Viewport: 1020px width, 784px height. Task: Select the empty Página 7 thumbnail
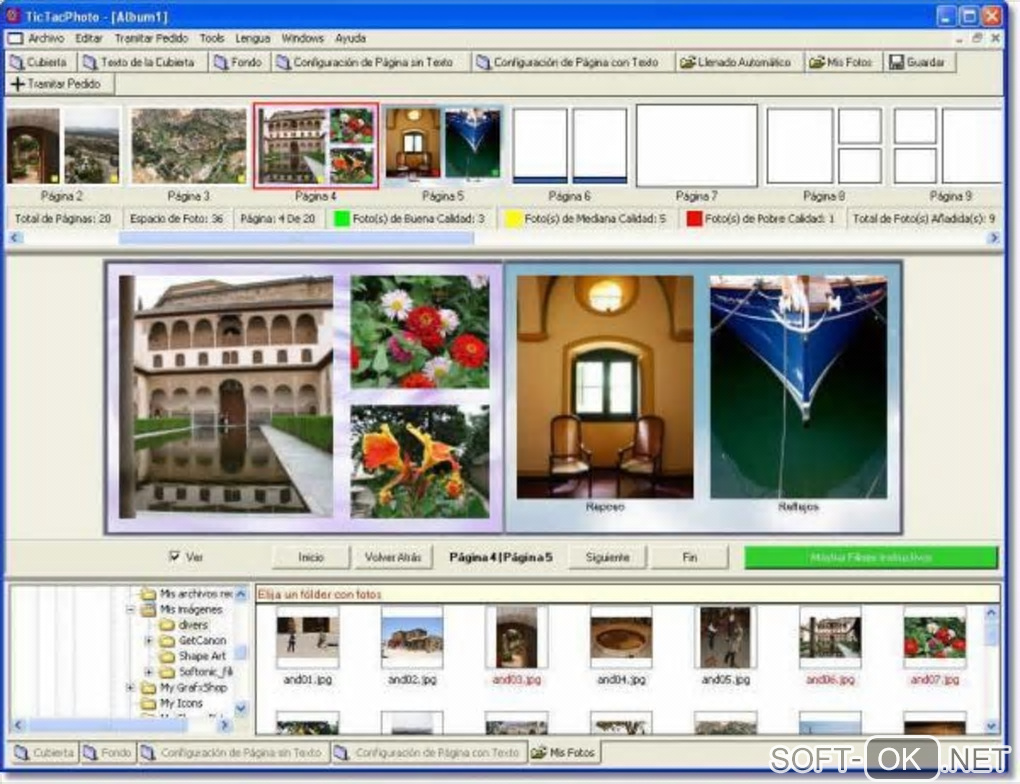coord(697,146)
